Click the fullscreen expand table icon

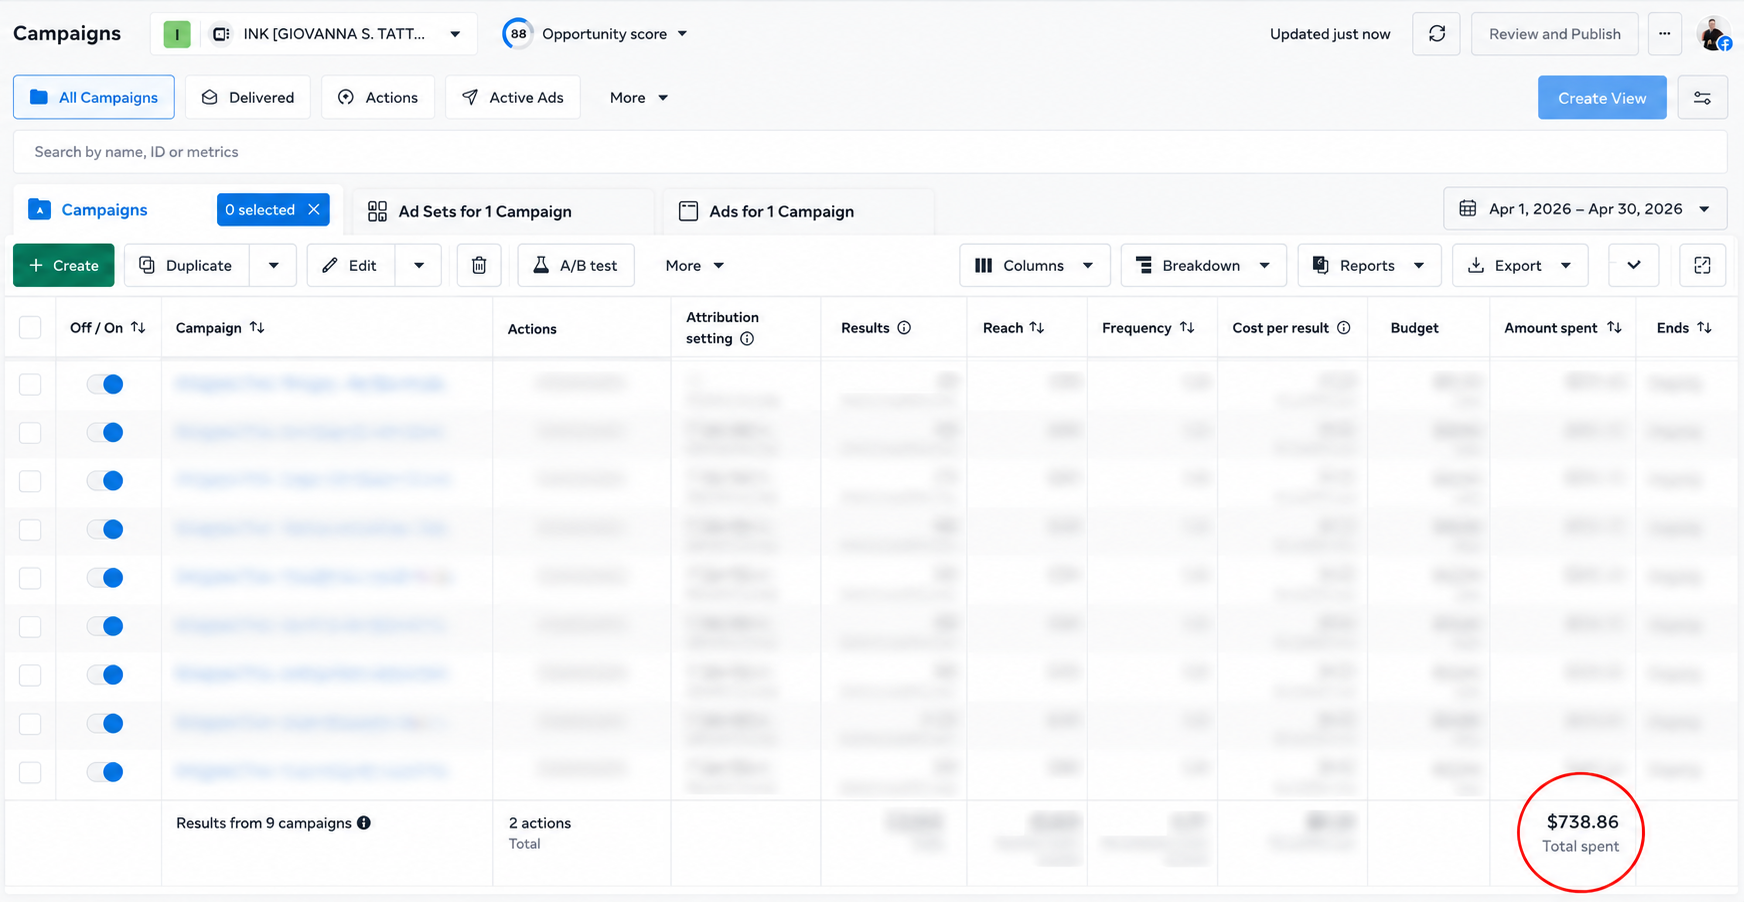1702,265
